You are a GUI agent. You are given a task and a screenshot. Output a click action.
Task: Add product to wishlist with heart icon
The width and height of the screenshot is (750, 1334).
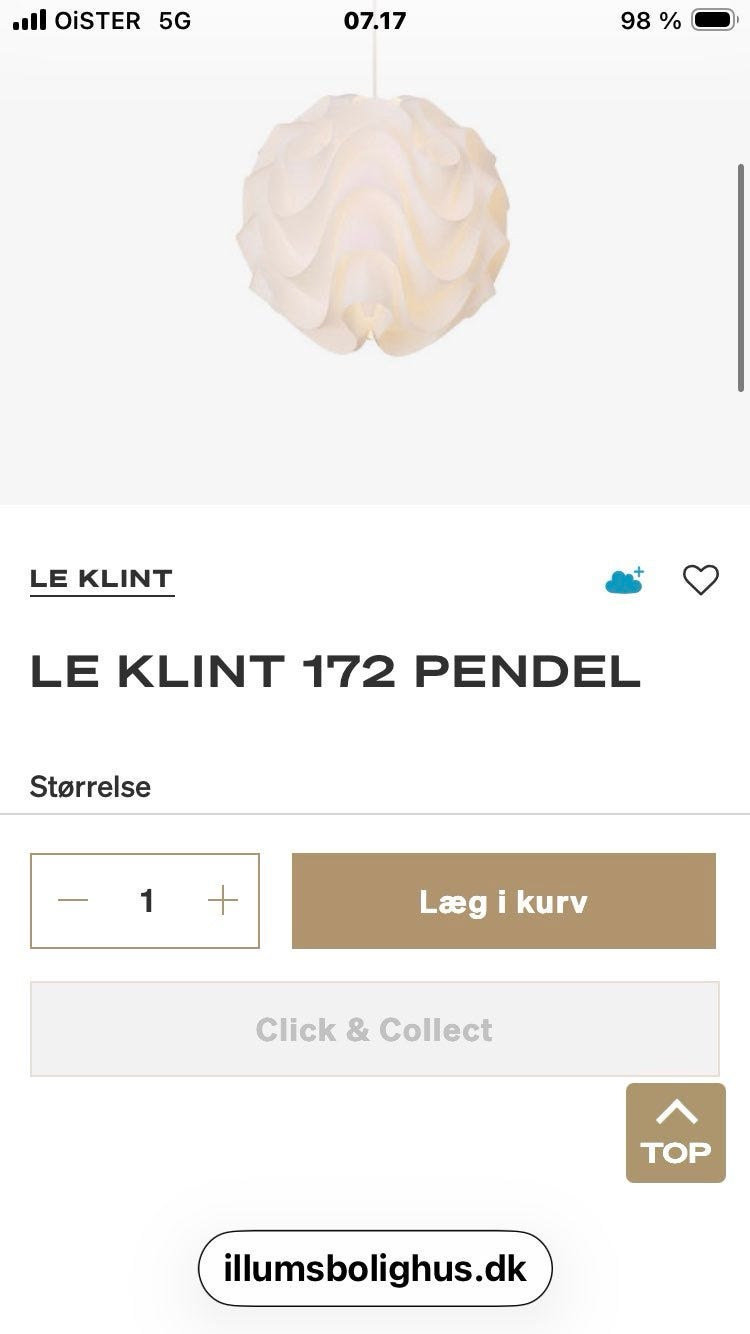700,580
